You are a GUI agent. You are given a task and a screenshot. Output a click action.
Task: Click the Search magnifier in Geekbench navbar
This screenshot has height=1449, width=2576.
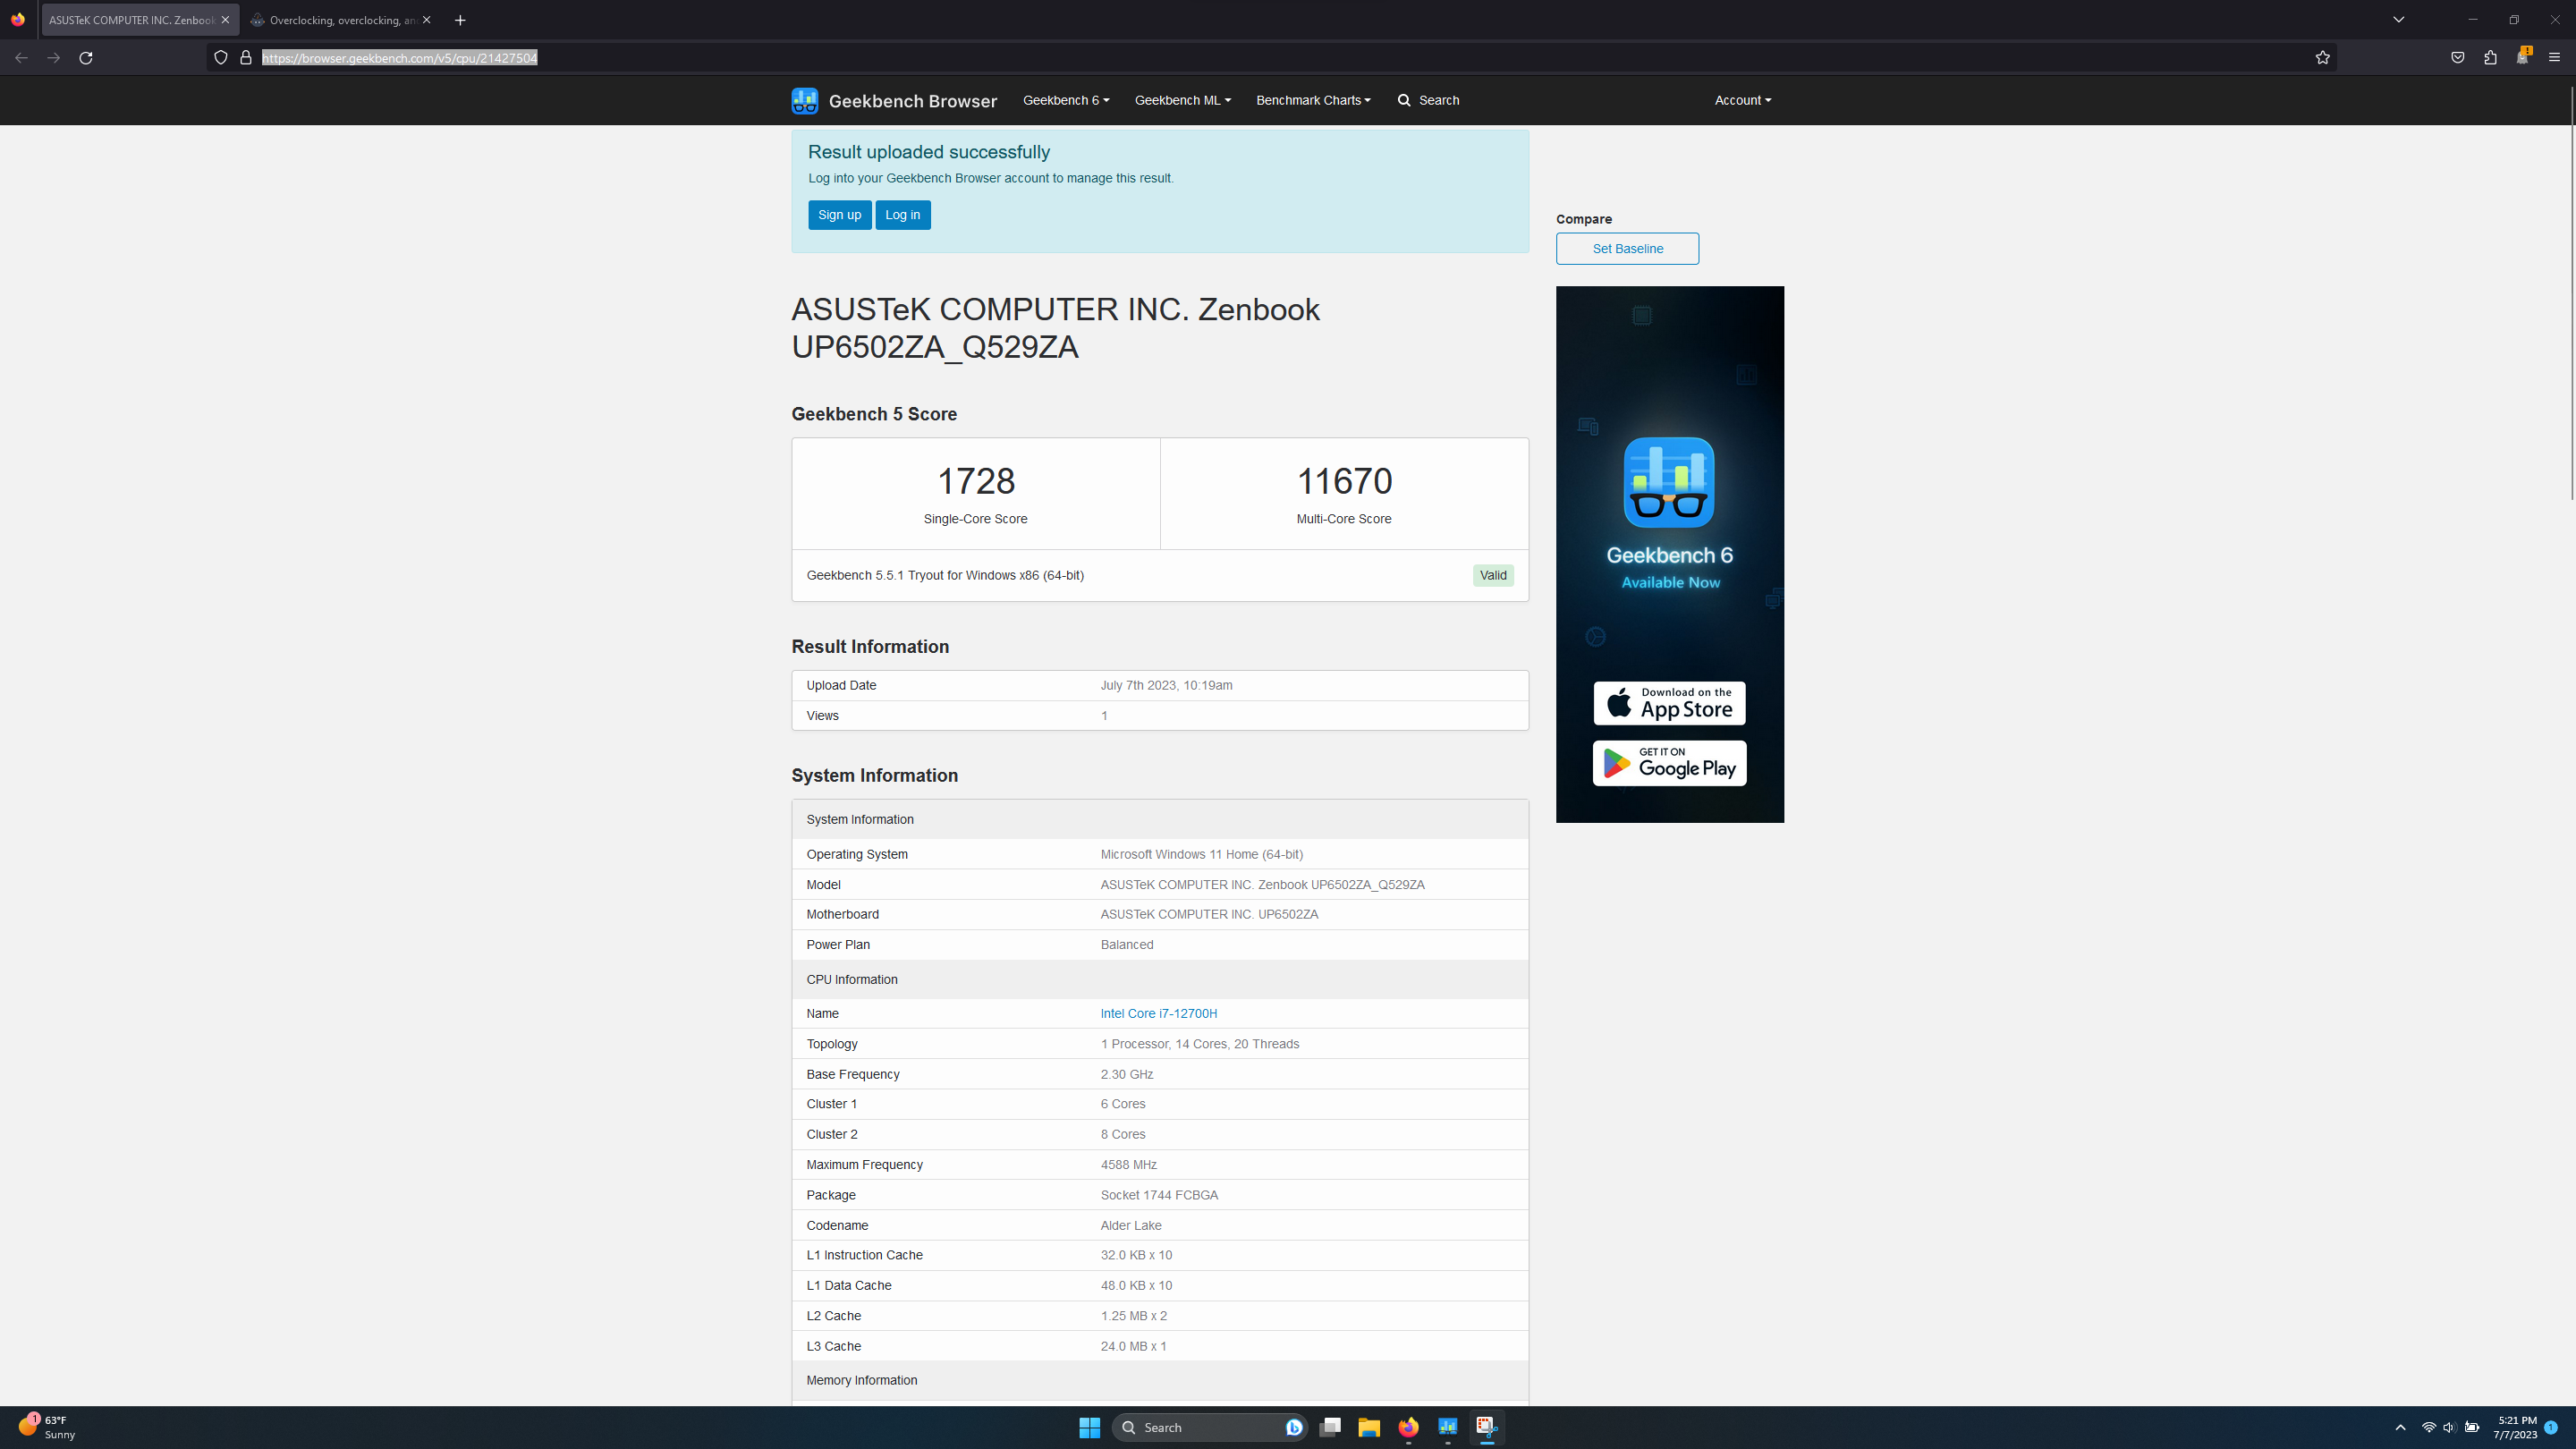[x=1404, y=100]
